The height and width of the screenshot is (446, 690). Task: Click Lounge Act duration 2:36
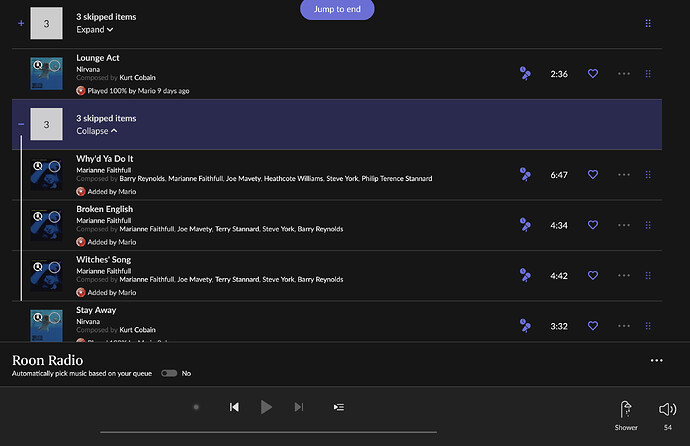[559, 74]
